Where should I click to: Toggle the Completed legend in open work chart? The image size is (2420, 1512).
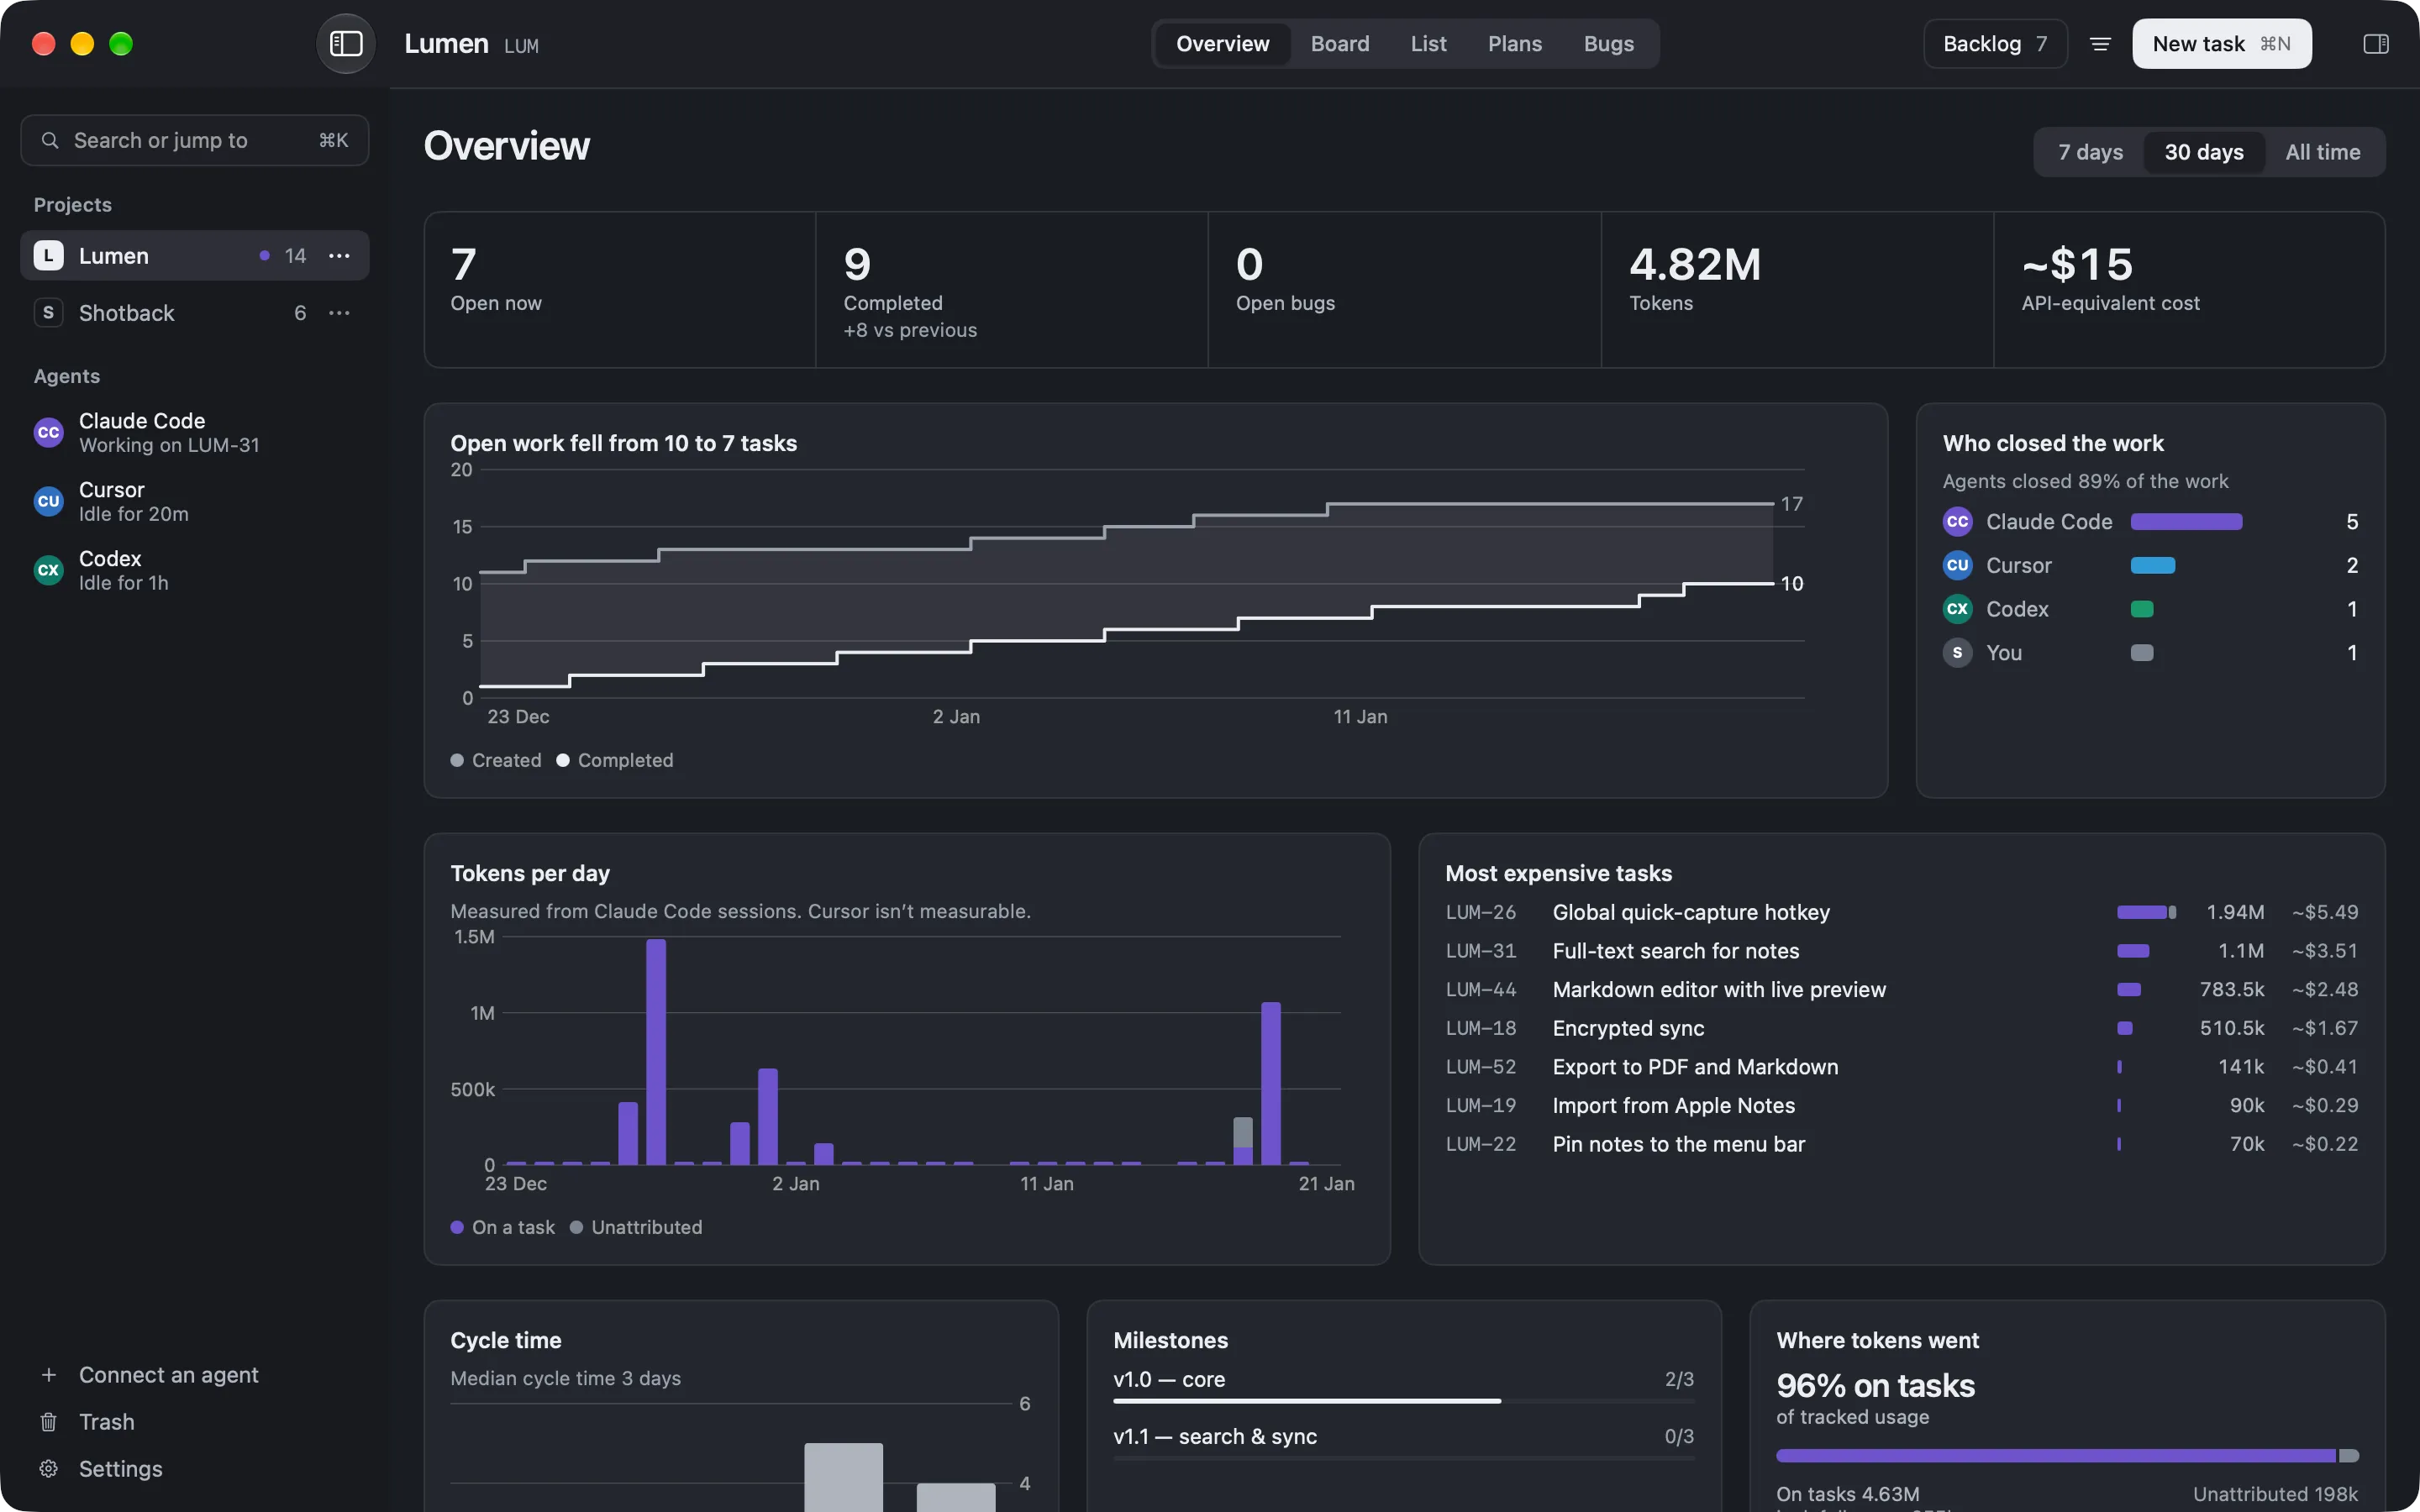pos(615,760)
